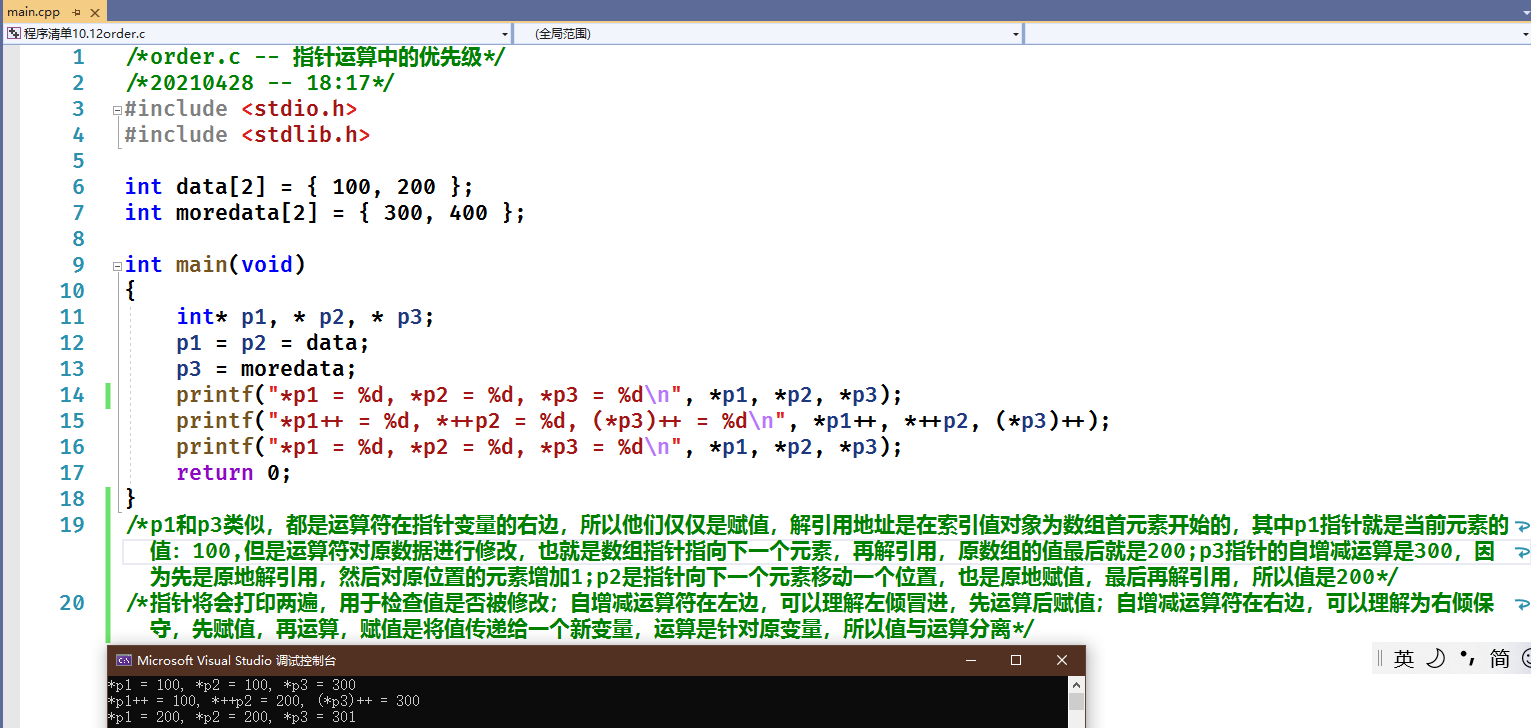The image size is (1531, 728).
Task: Minimize the debug console window
Action: click(970, 660)
